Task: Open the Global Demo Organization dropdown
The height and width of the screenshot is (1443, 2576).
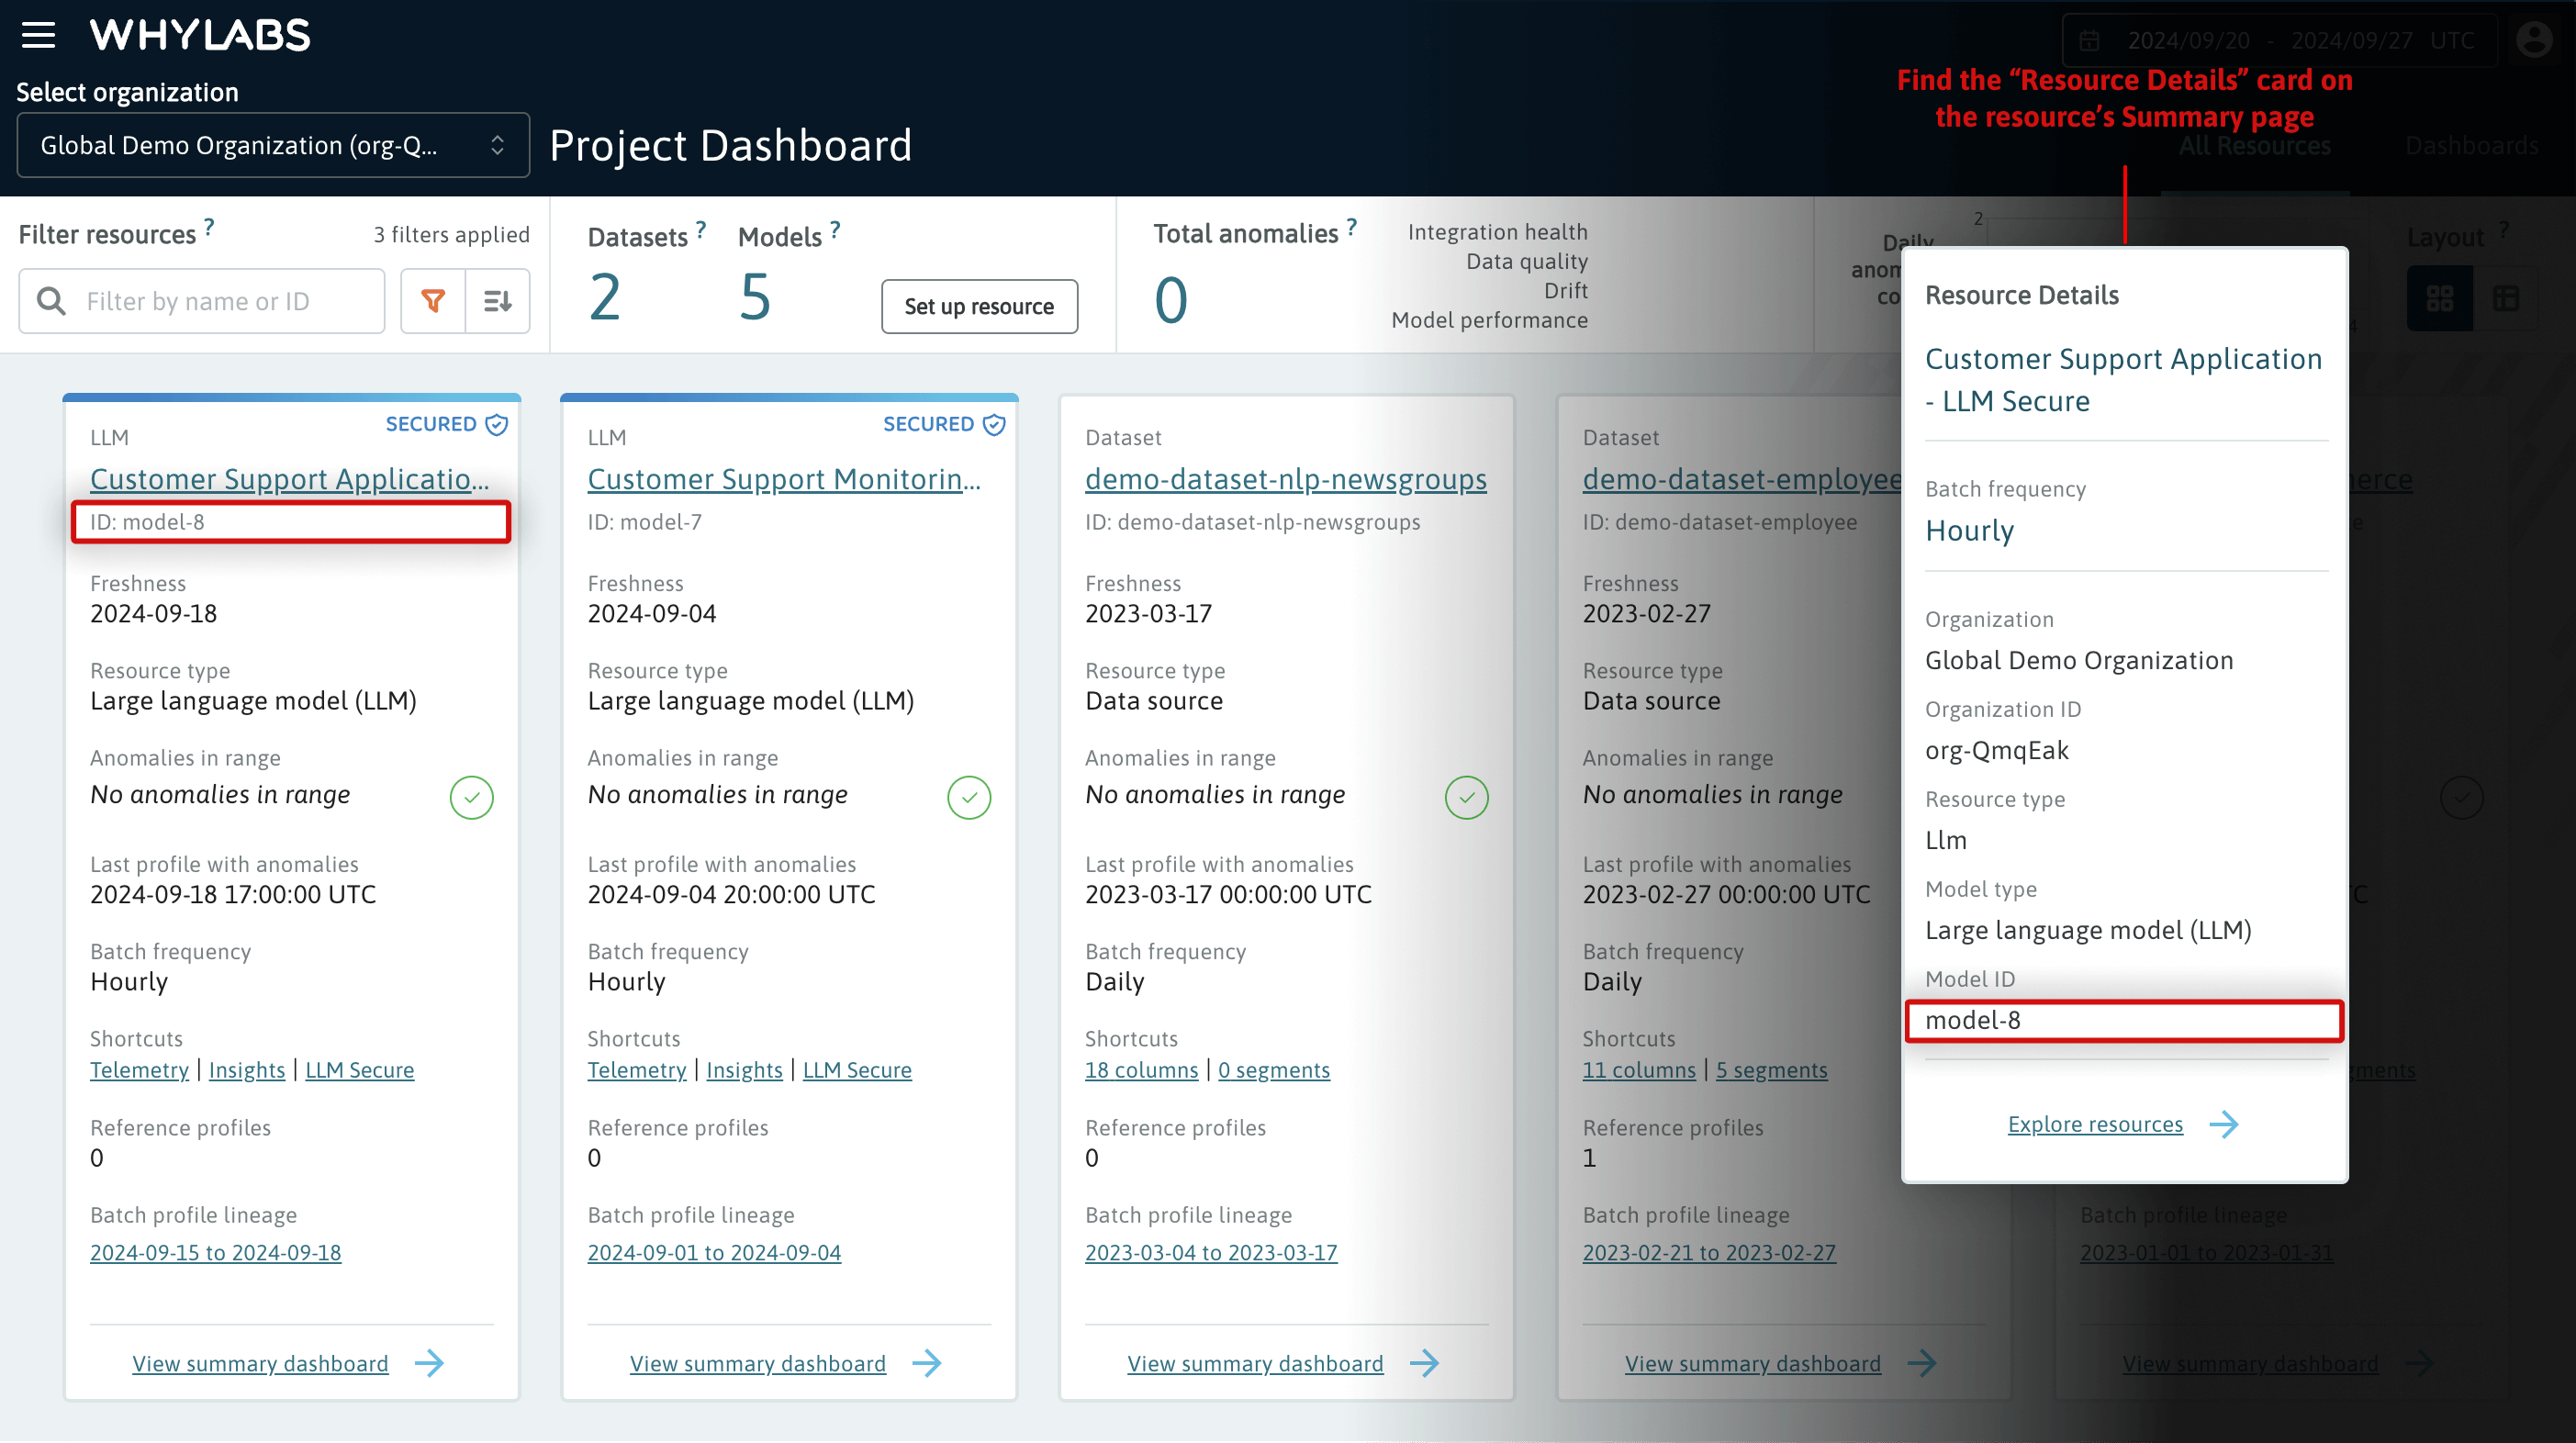Action: tap(272, 145)
